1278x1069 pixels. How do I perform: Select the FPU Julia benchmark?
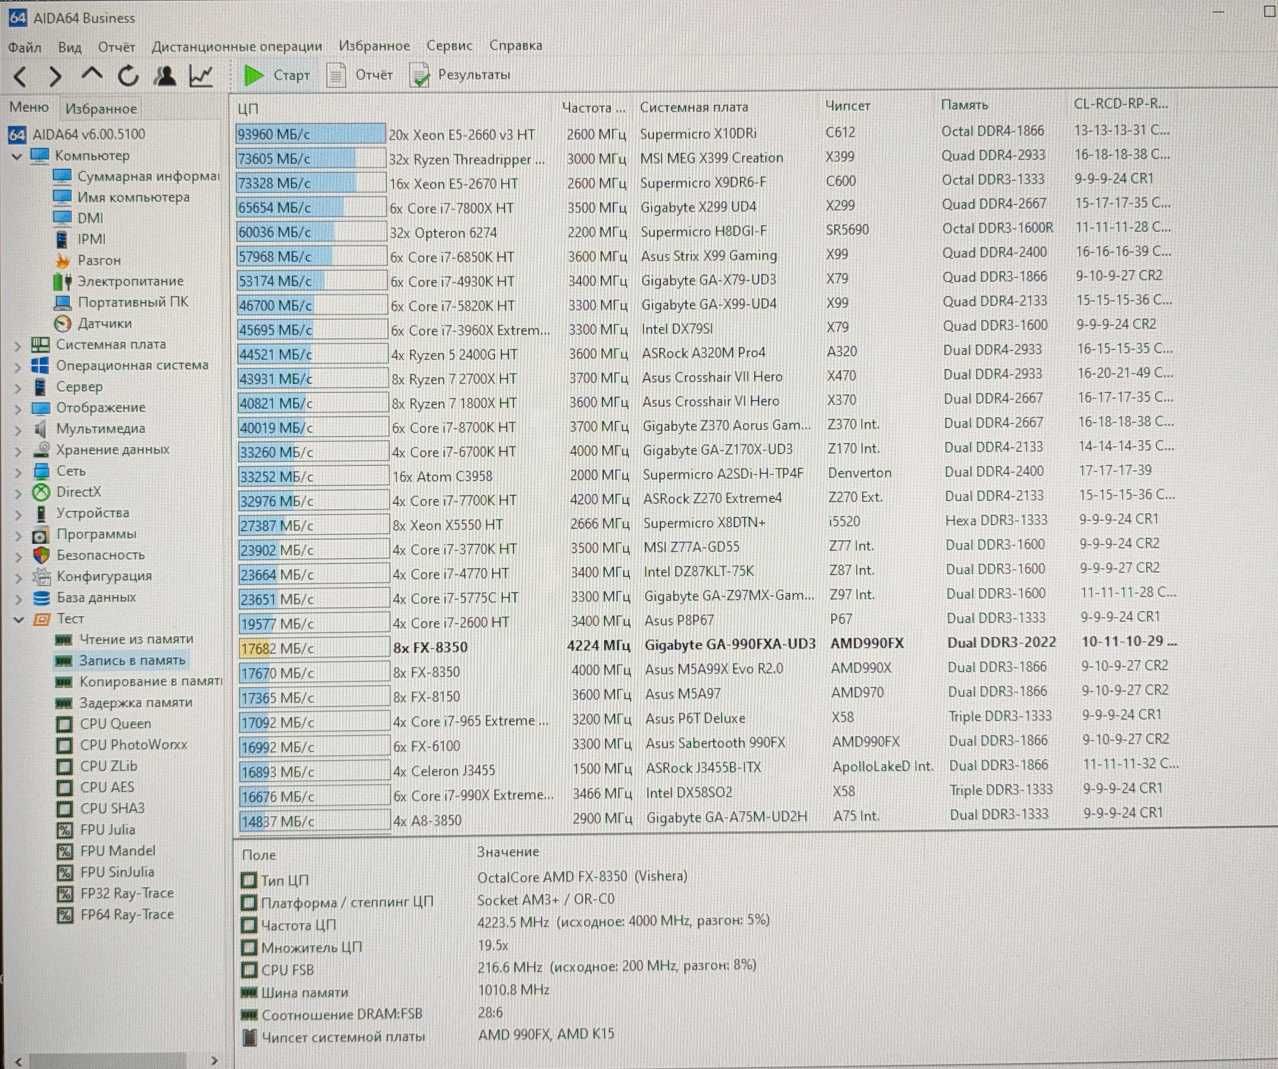pos(96,830)
